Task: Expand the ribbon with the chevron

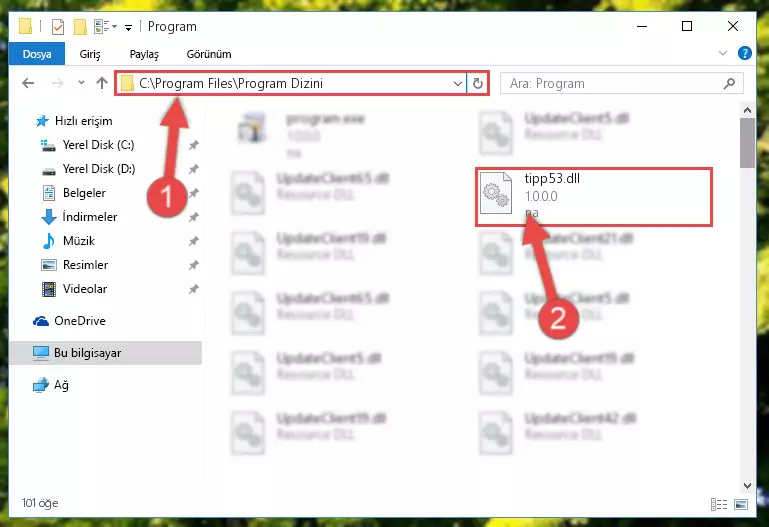Action: coord(722,53)
